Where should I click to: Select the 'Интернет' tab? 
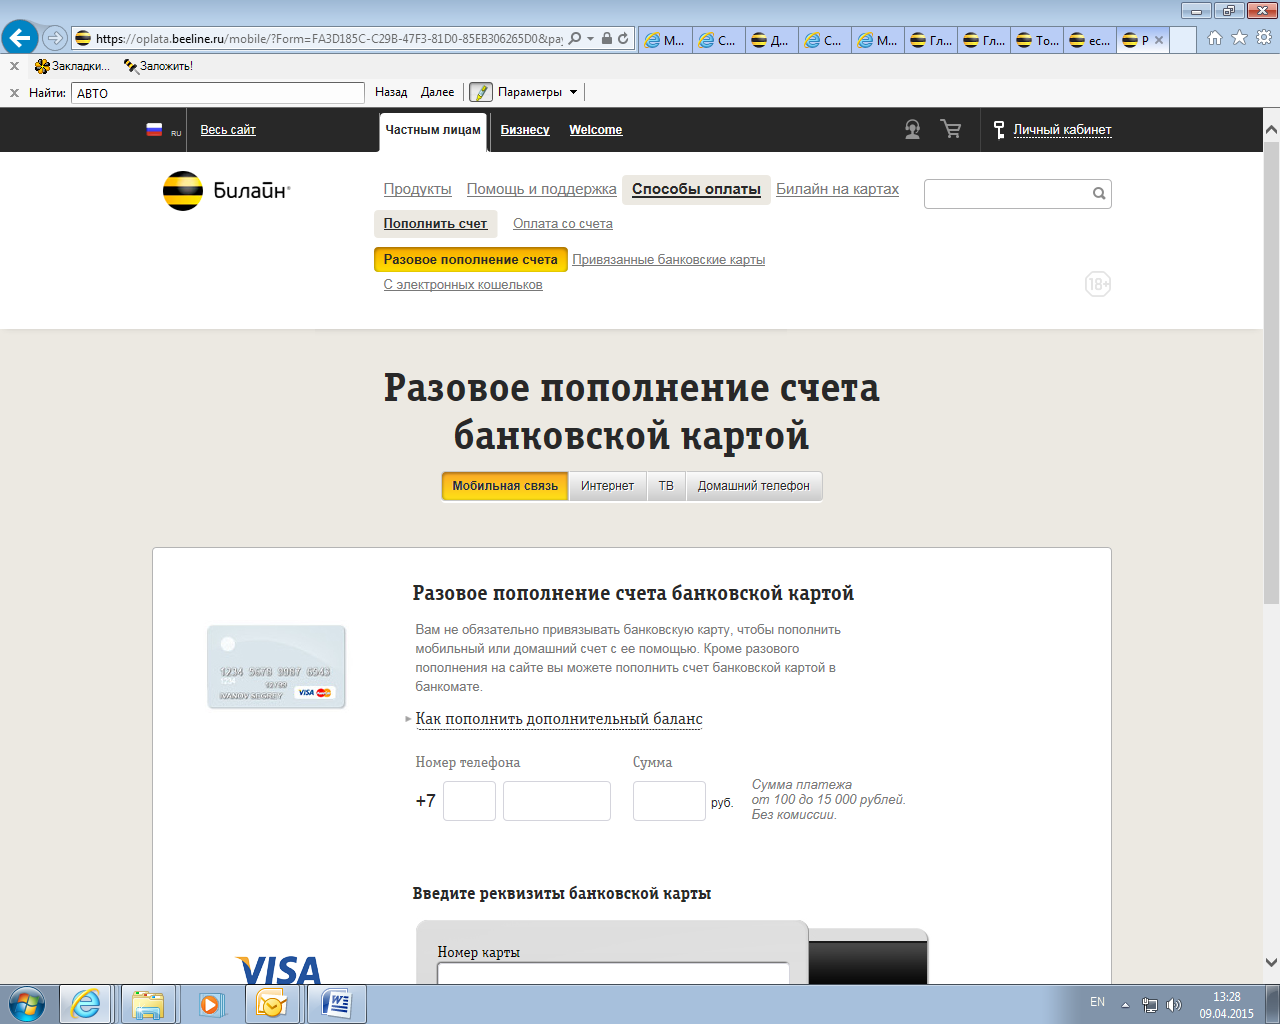pos(607,486)
